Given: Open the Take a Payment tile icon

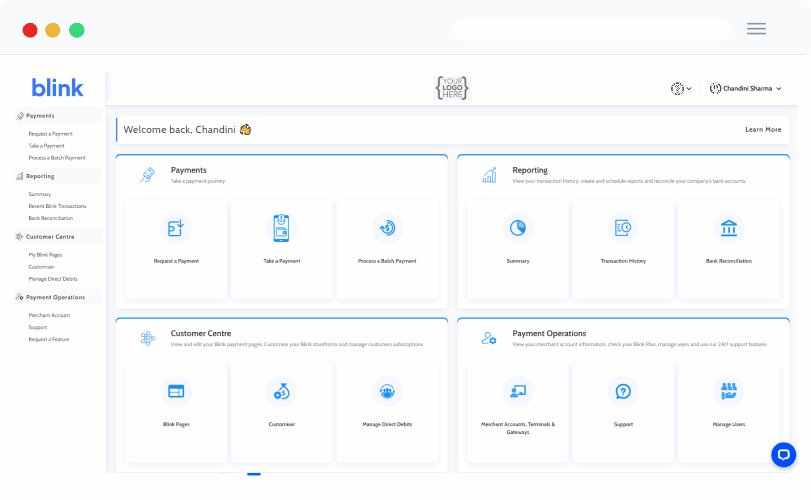Looking at the screenshot, I should [281, 228].
